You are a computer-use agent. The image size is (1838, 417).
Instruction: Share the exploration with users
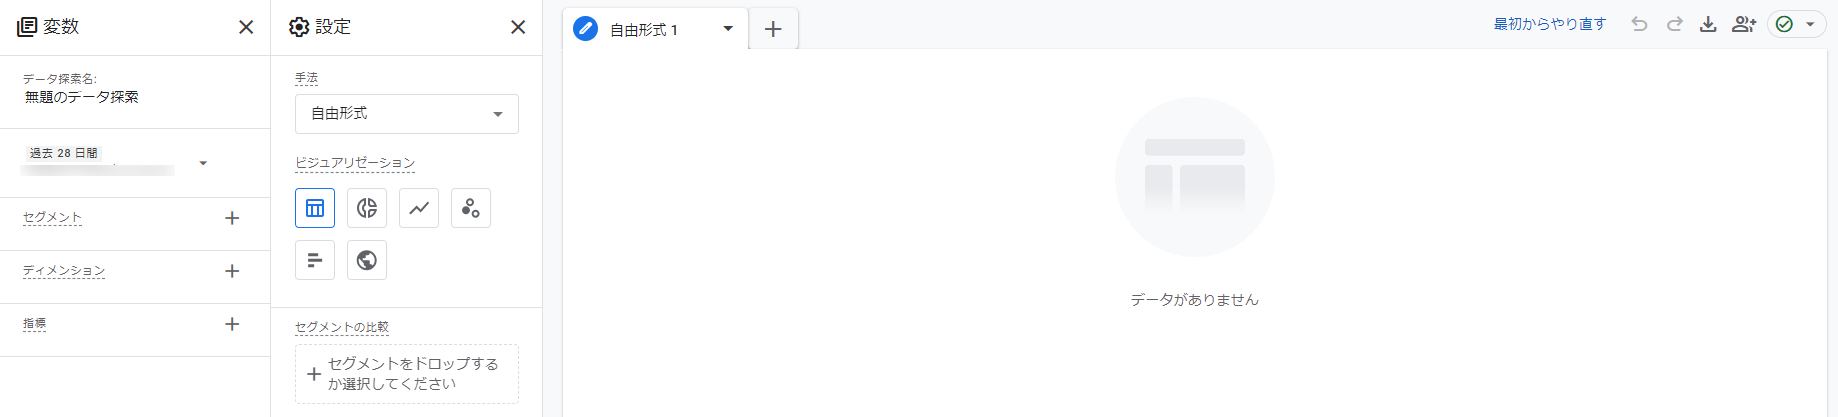(1744, 24)
